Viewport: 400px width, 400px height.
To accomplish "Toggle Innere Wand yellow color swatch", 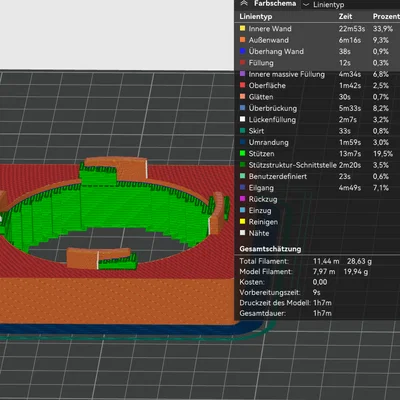I will [x=242, y=29].
